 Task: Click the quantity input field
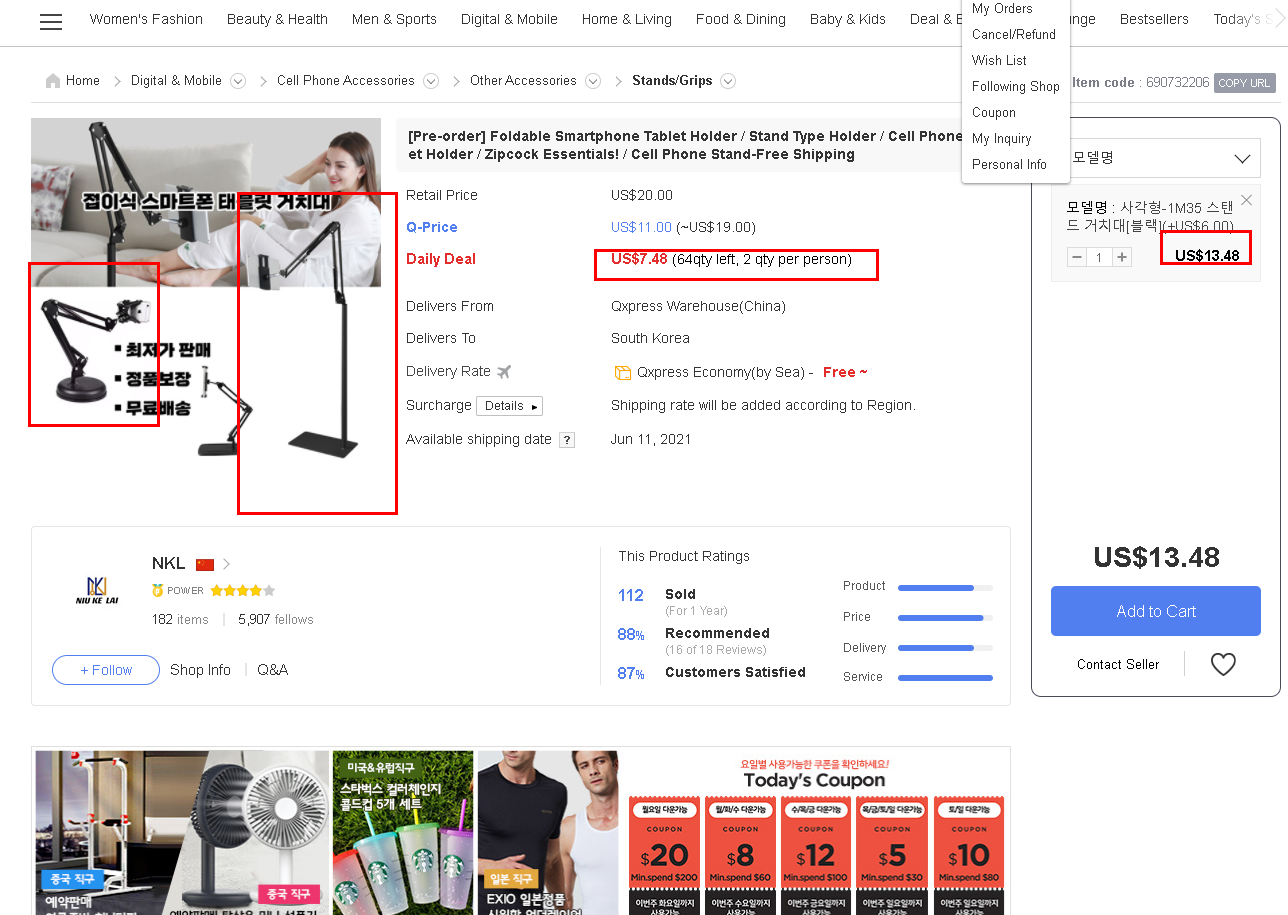[1100, 257]
